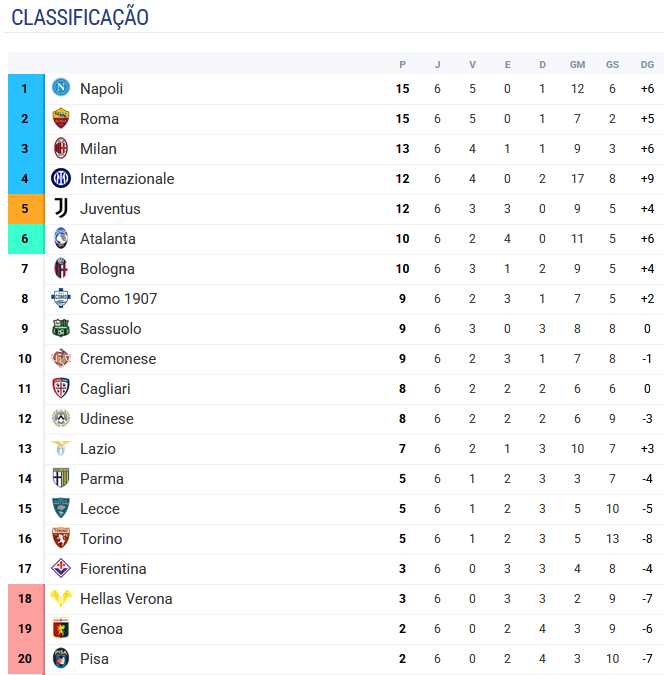The image size is (664, 675).
Task: Open the Como 1907 team link
Action: [x=118, y=299]
